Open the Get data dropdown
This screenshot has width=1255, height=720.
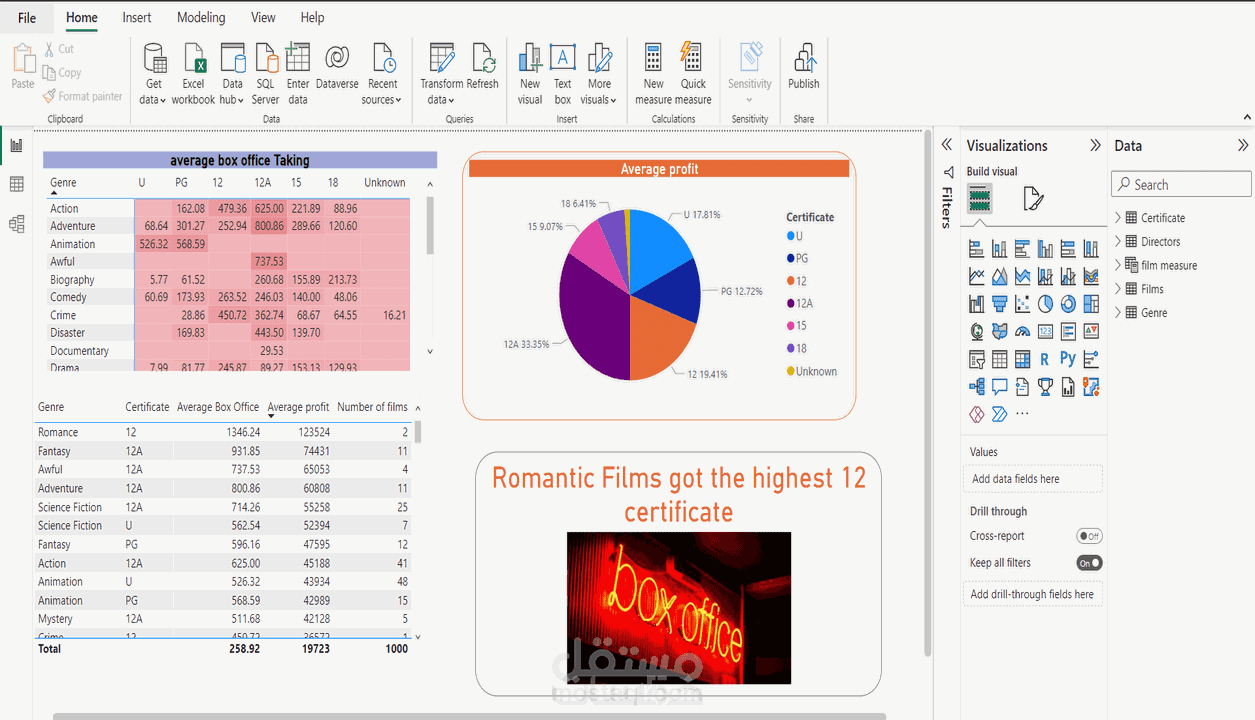click(x=152, y=70)
